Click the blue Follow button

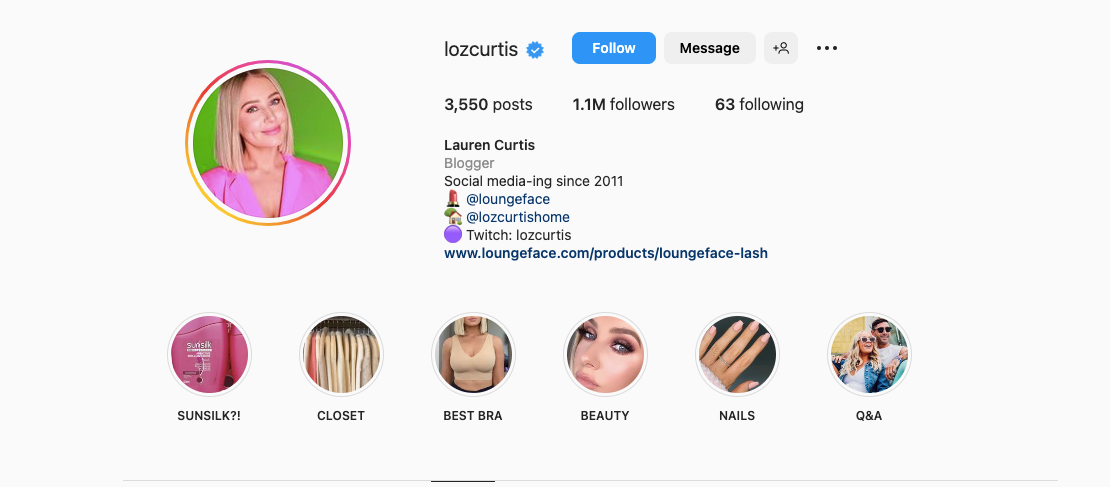(614, 48)
